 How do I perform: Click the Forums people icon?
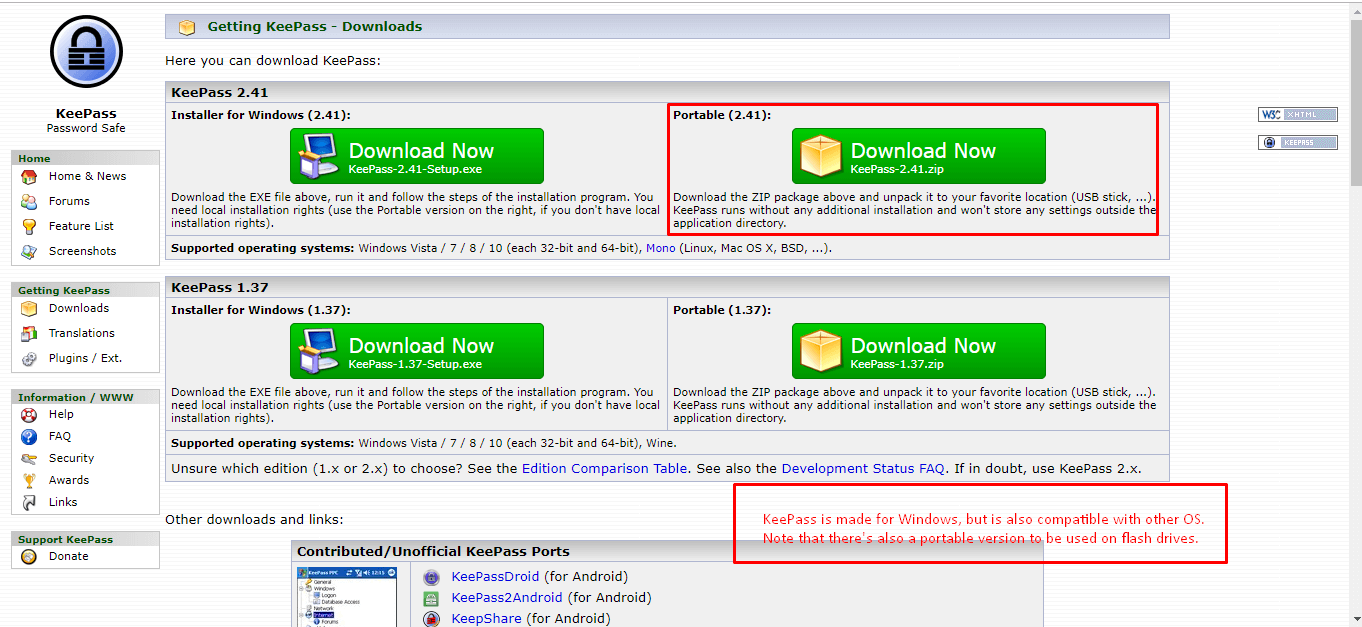[x=29, y=201]
